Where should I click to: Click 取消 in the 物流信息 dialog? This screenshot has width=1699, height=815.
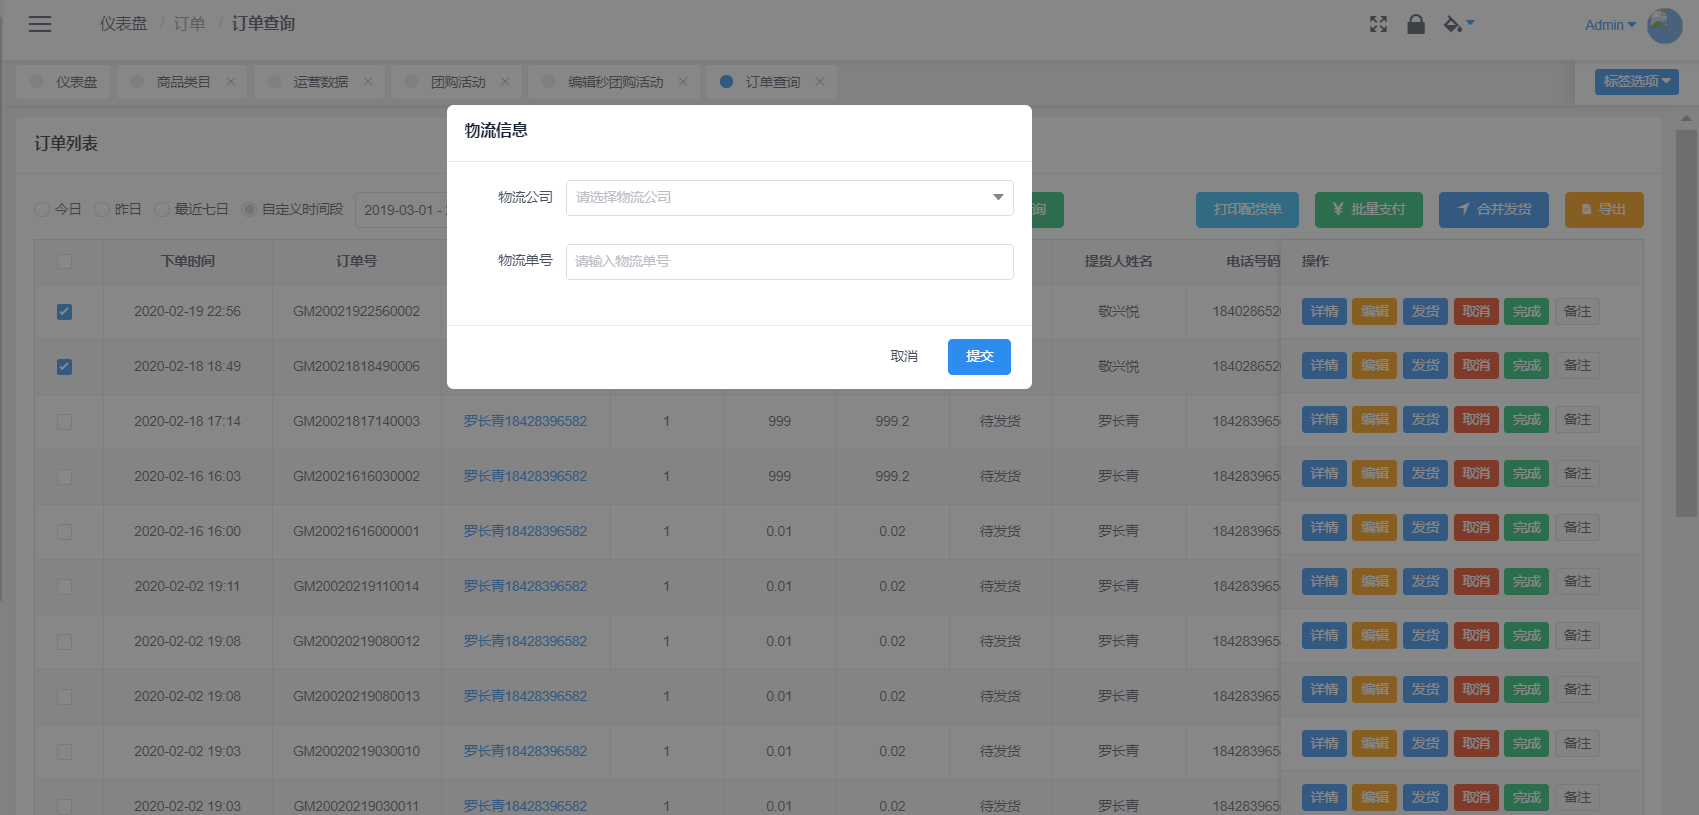pos(904,356)
